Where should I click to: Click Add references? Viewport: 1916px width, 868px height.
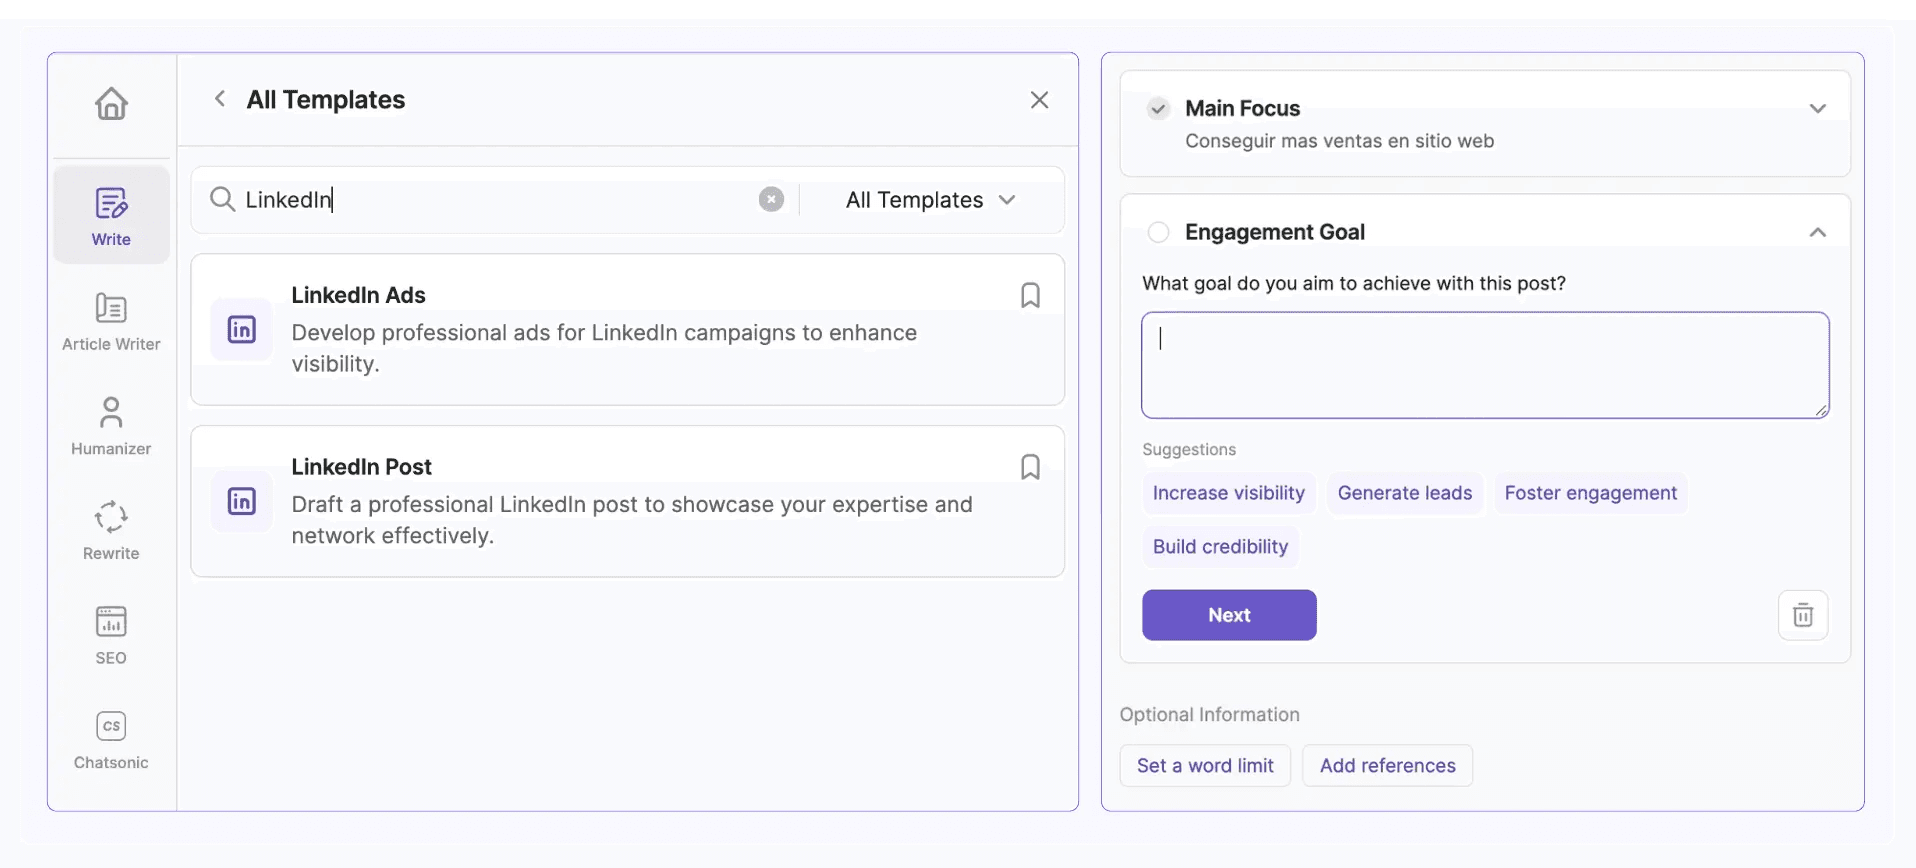[1387, 765]
